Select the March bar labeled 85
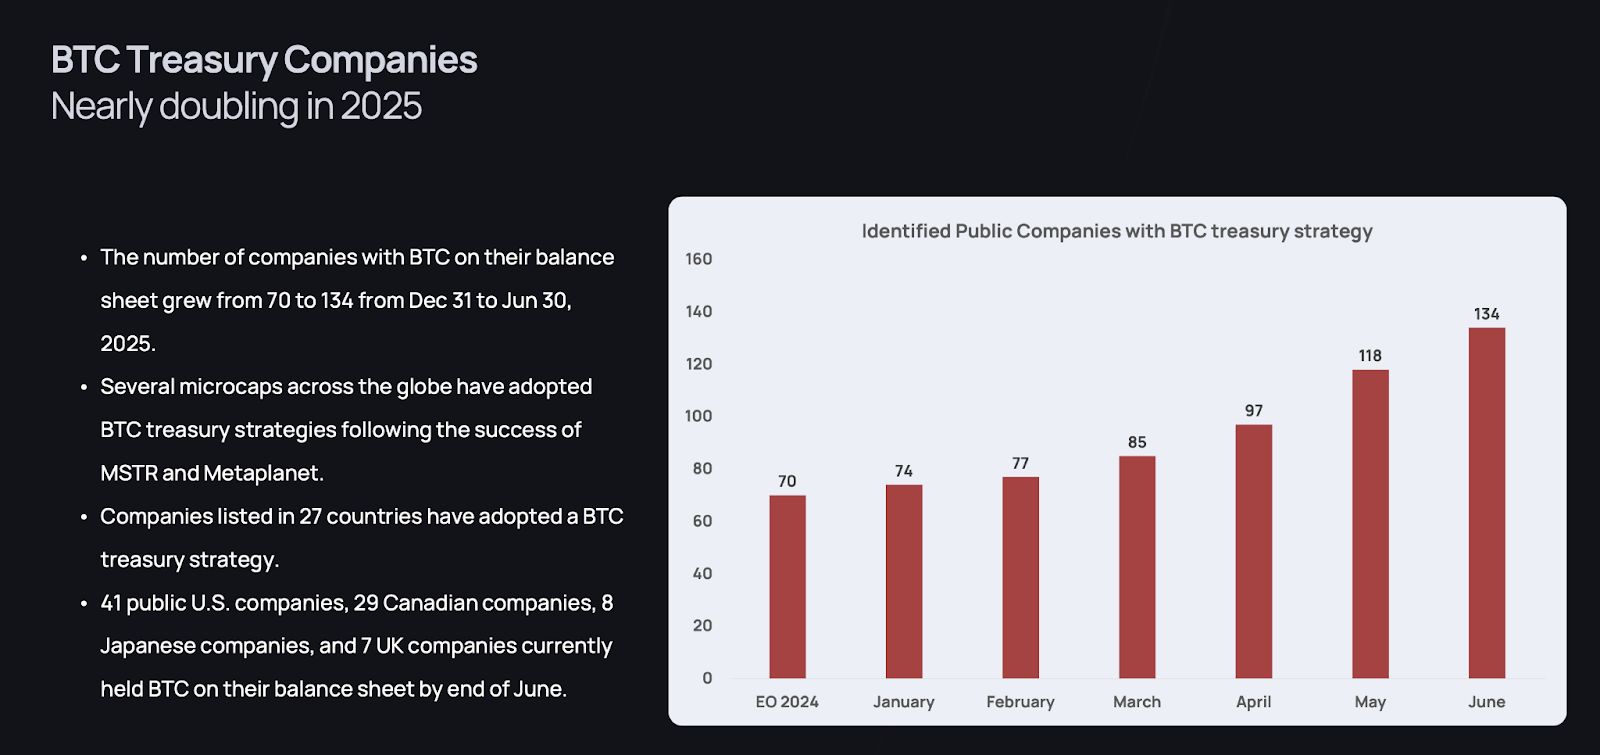The width and height of the screenshot is (1600, 755). click(x=1137, y=567)
